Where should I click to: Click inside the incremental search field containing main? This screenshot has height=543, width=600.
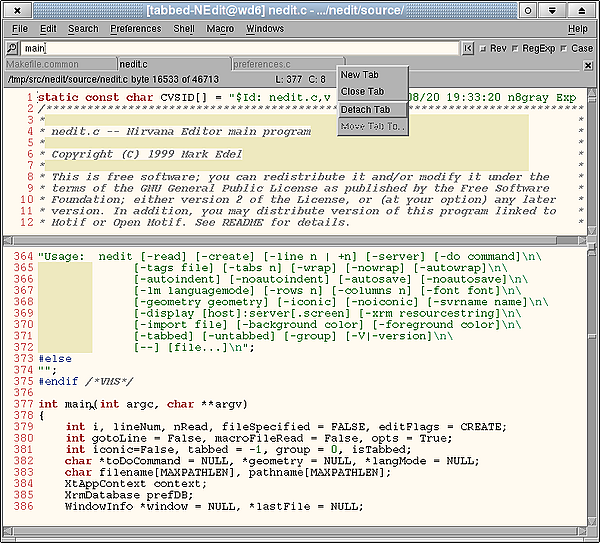(x=240, y=48)
